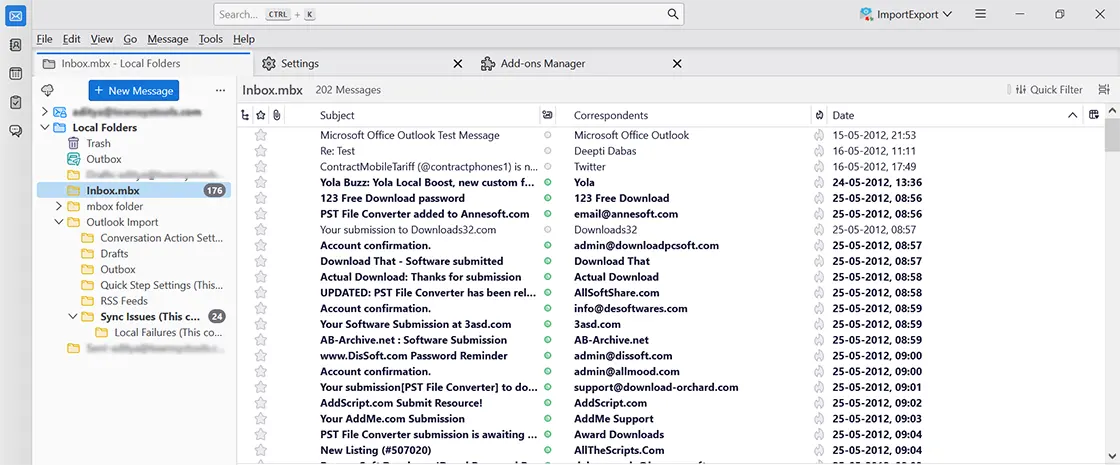Toggle message list display options icon
Viewport: 1120px width, 465px height.
pyautogui.click(x=1104, y=89)
